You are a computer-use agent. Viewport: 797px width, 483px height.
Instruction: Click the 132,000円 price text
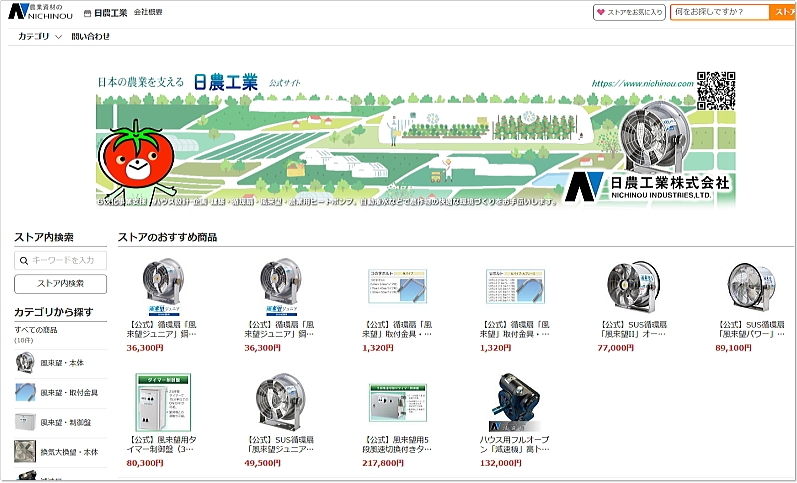500,463
